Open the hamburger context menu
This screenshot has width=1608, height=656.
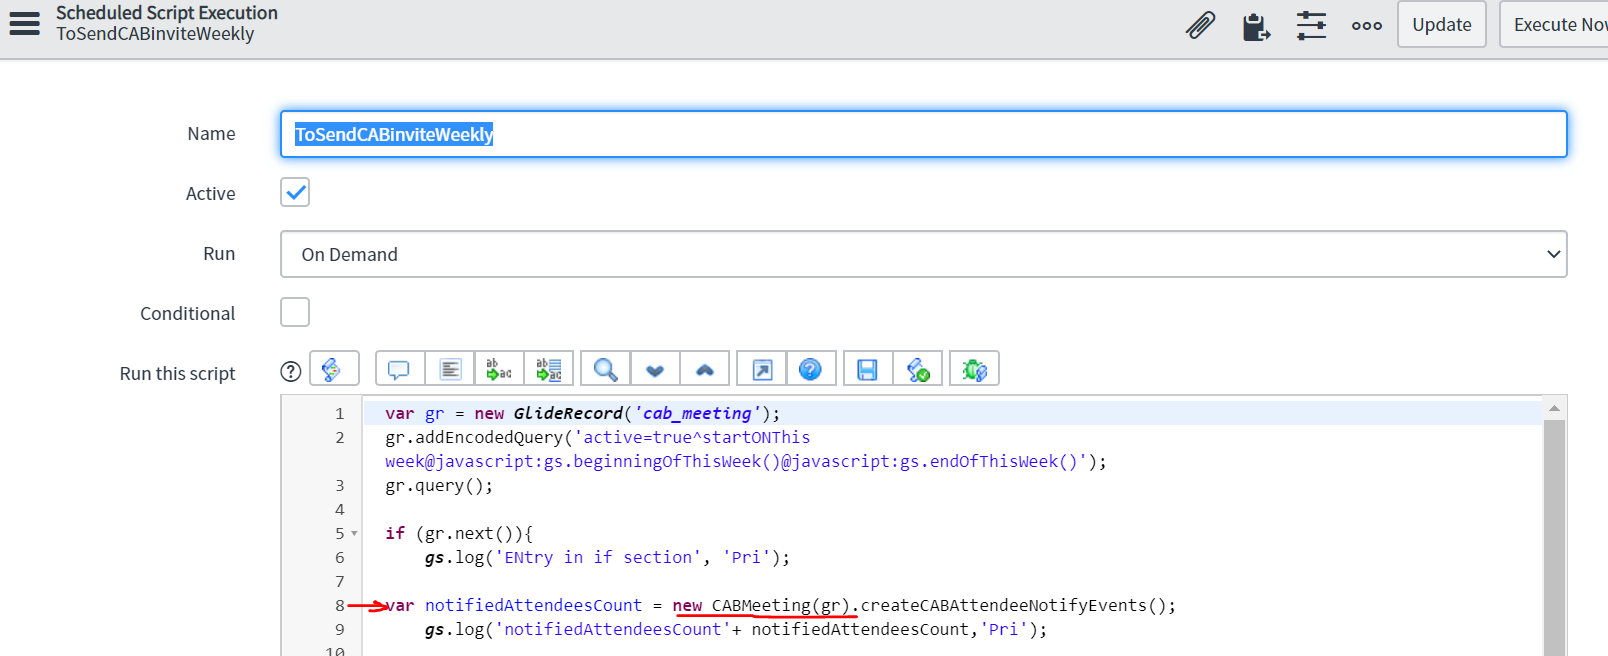[25, 23]
